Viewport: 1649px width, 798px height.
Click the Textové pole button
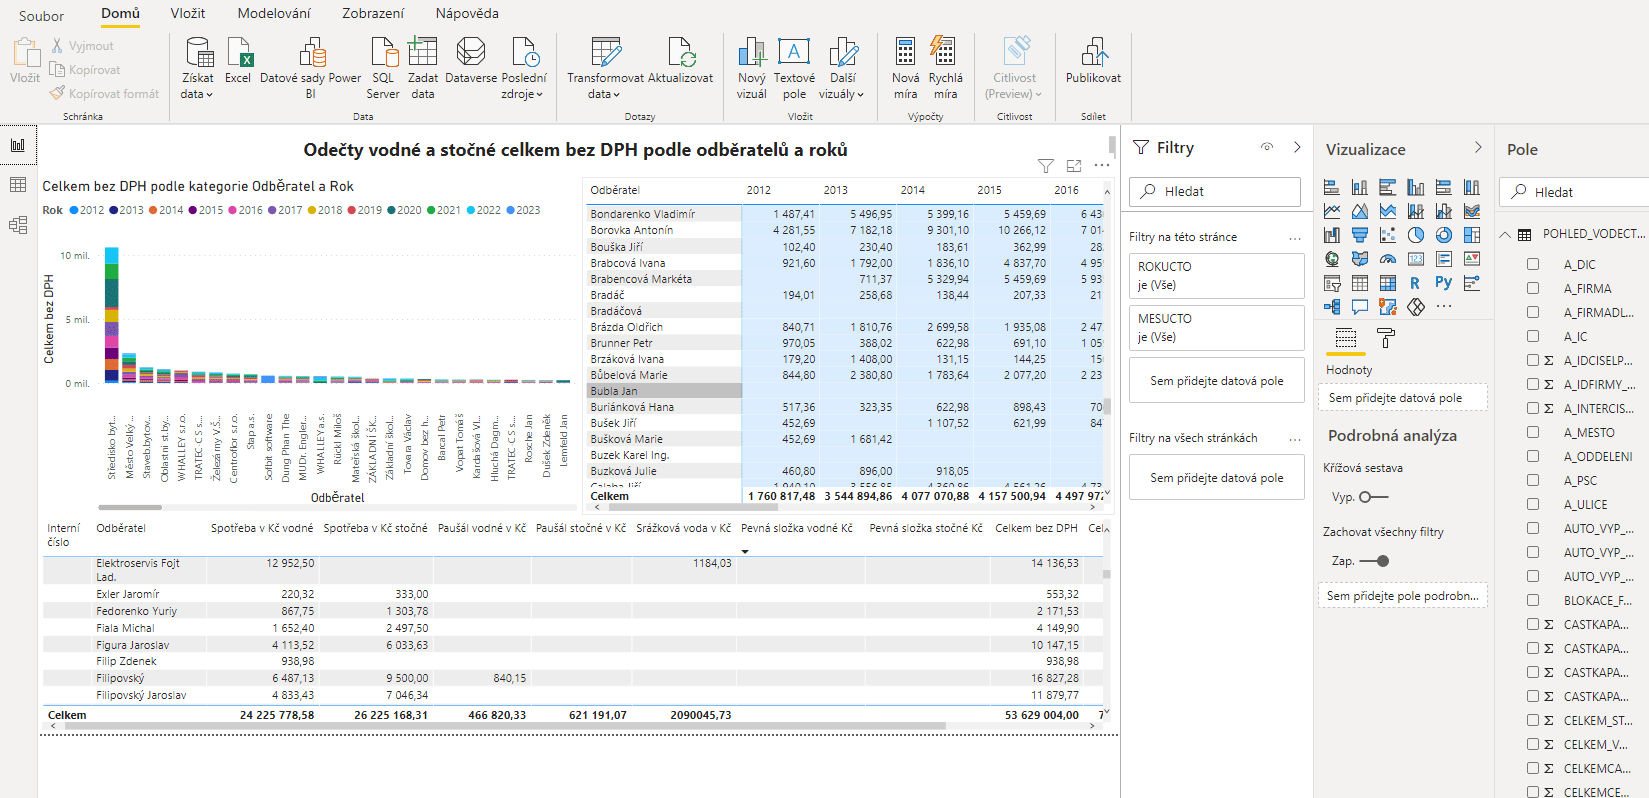click(x=794, y=68)
